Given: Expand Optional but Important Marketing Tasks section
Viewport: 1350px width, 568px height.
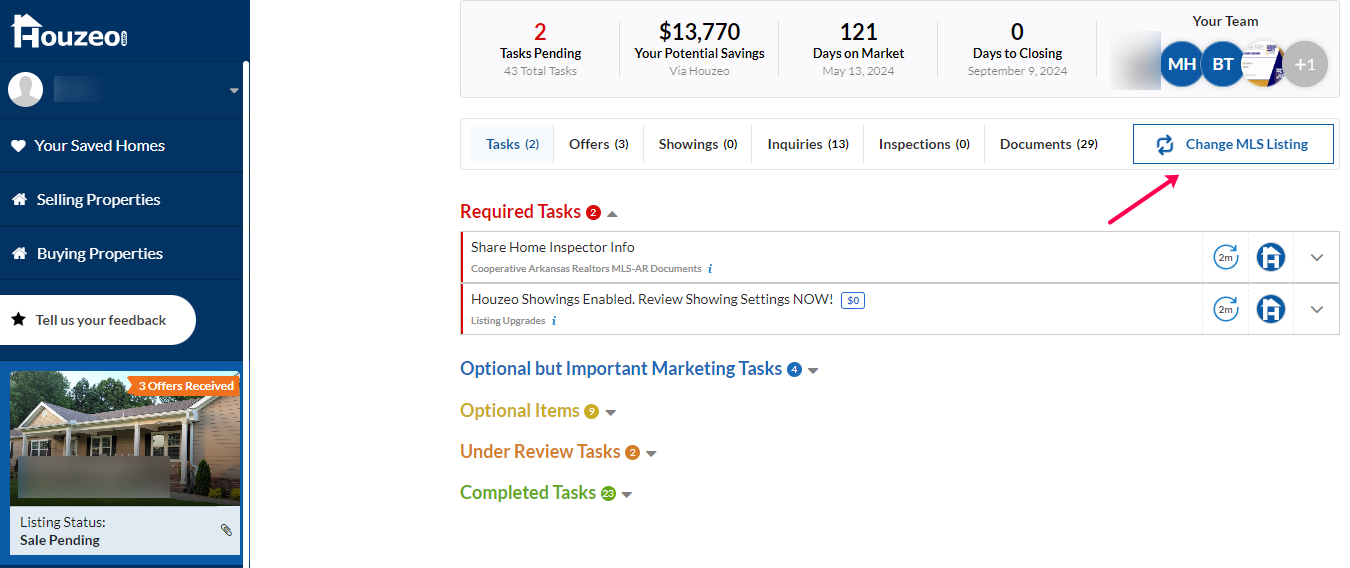Looking at the screenshot, I should 813,370.
